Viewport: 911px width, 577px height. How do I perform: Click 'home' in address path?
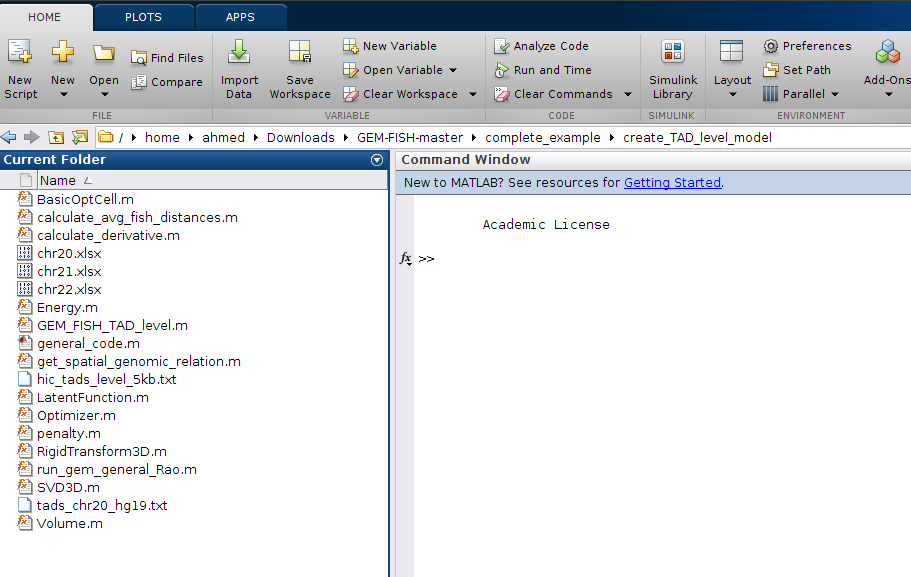tap(162, 138)
